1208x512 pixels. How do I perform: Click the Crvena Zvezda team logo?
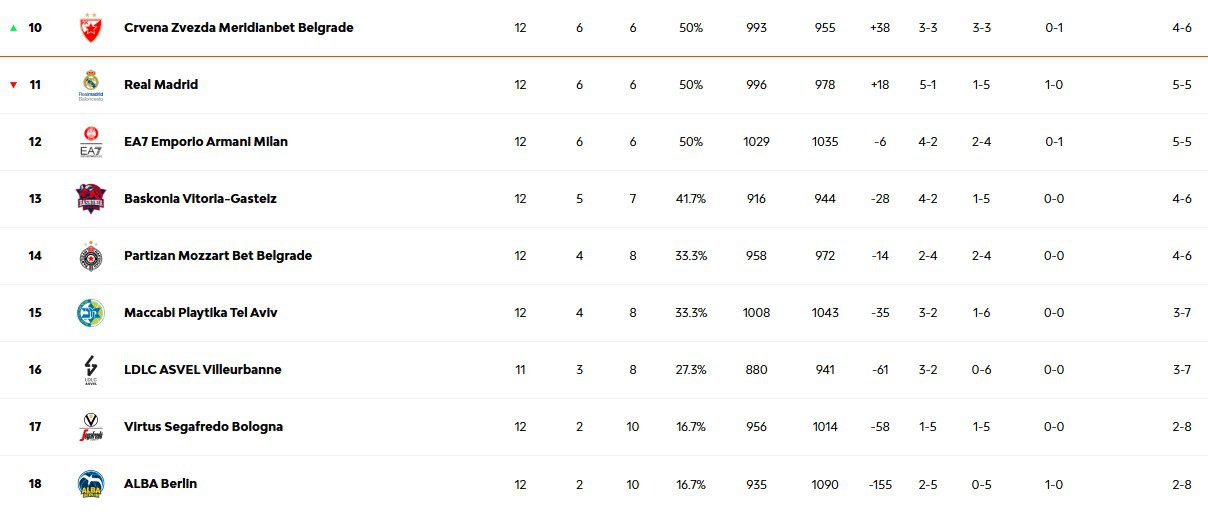90,28
